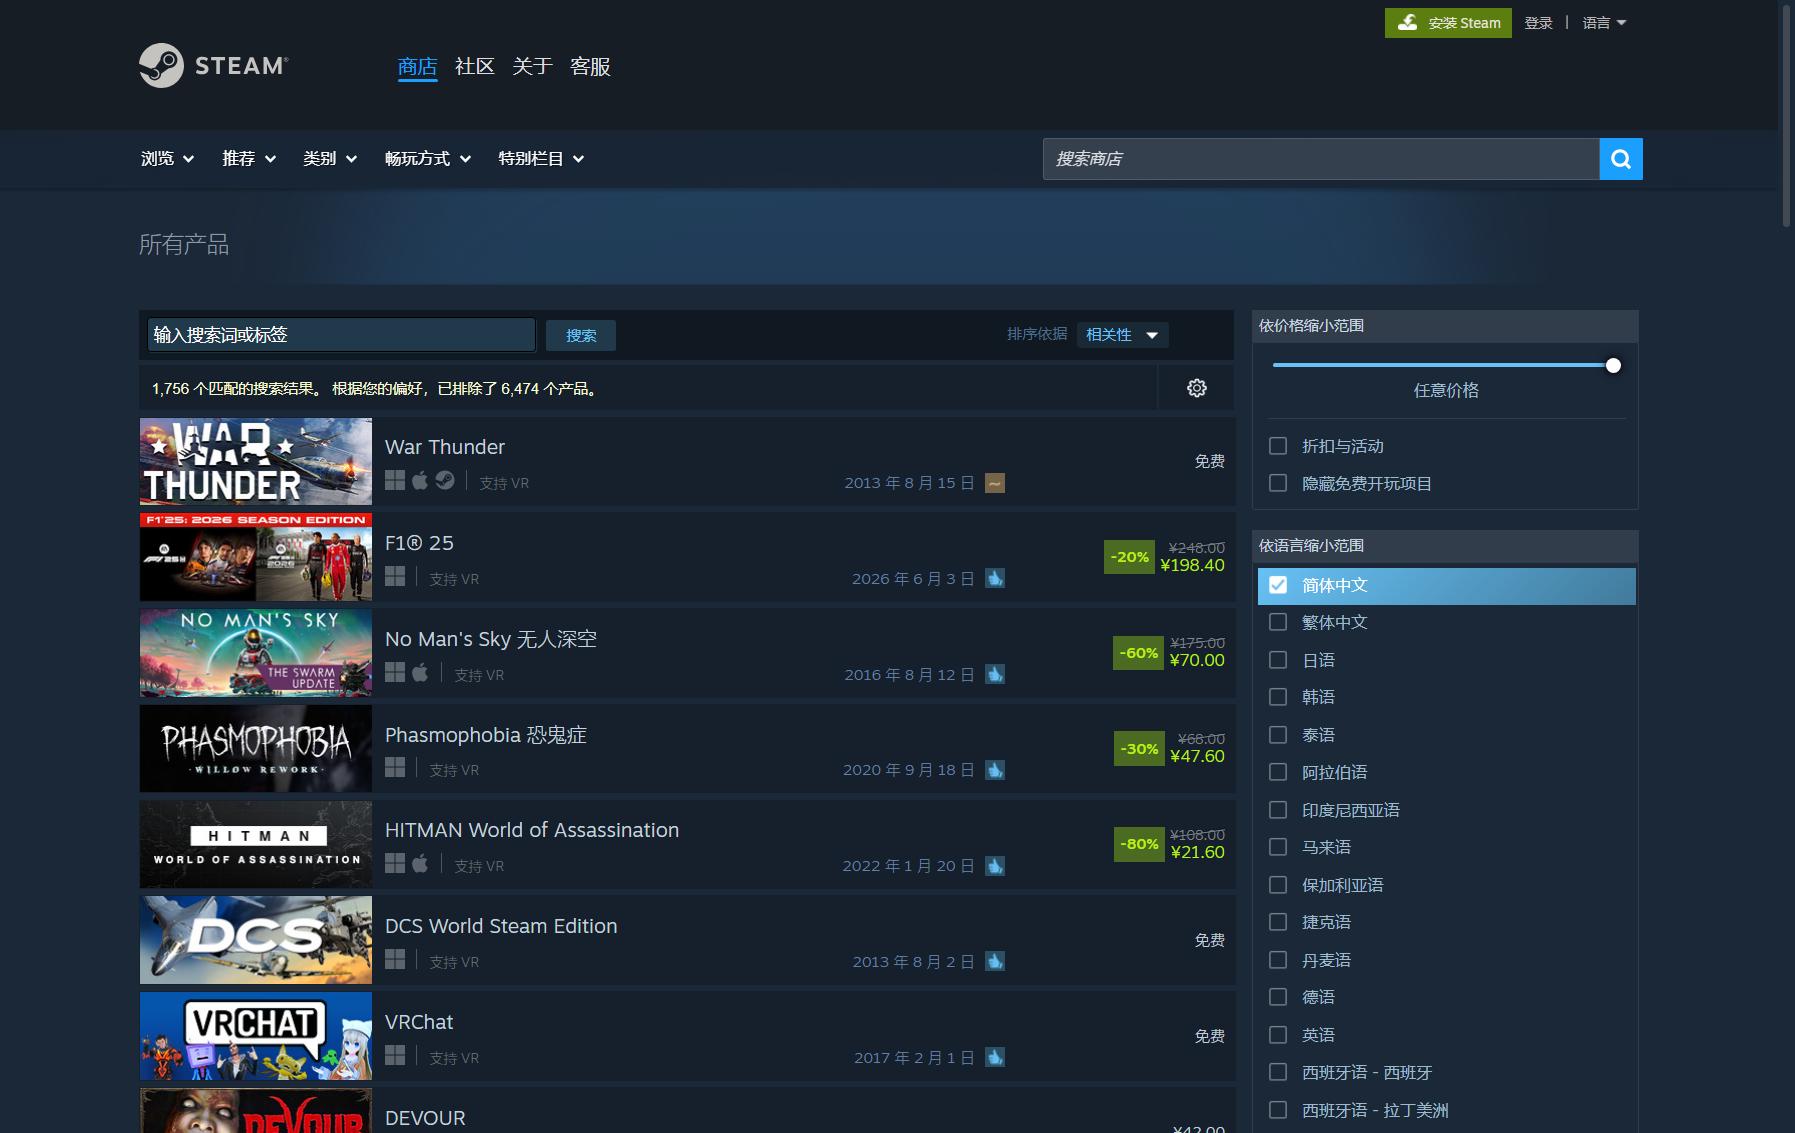
Task: Go to the 商店 tab
Action: tap(417, 67)
